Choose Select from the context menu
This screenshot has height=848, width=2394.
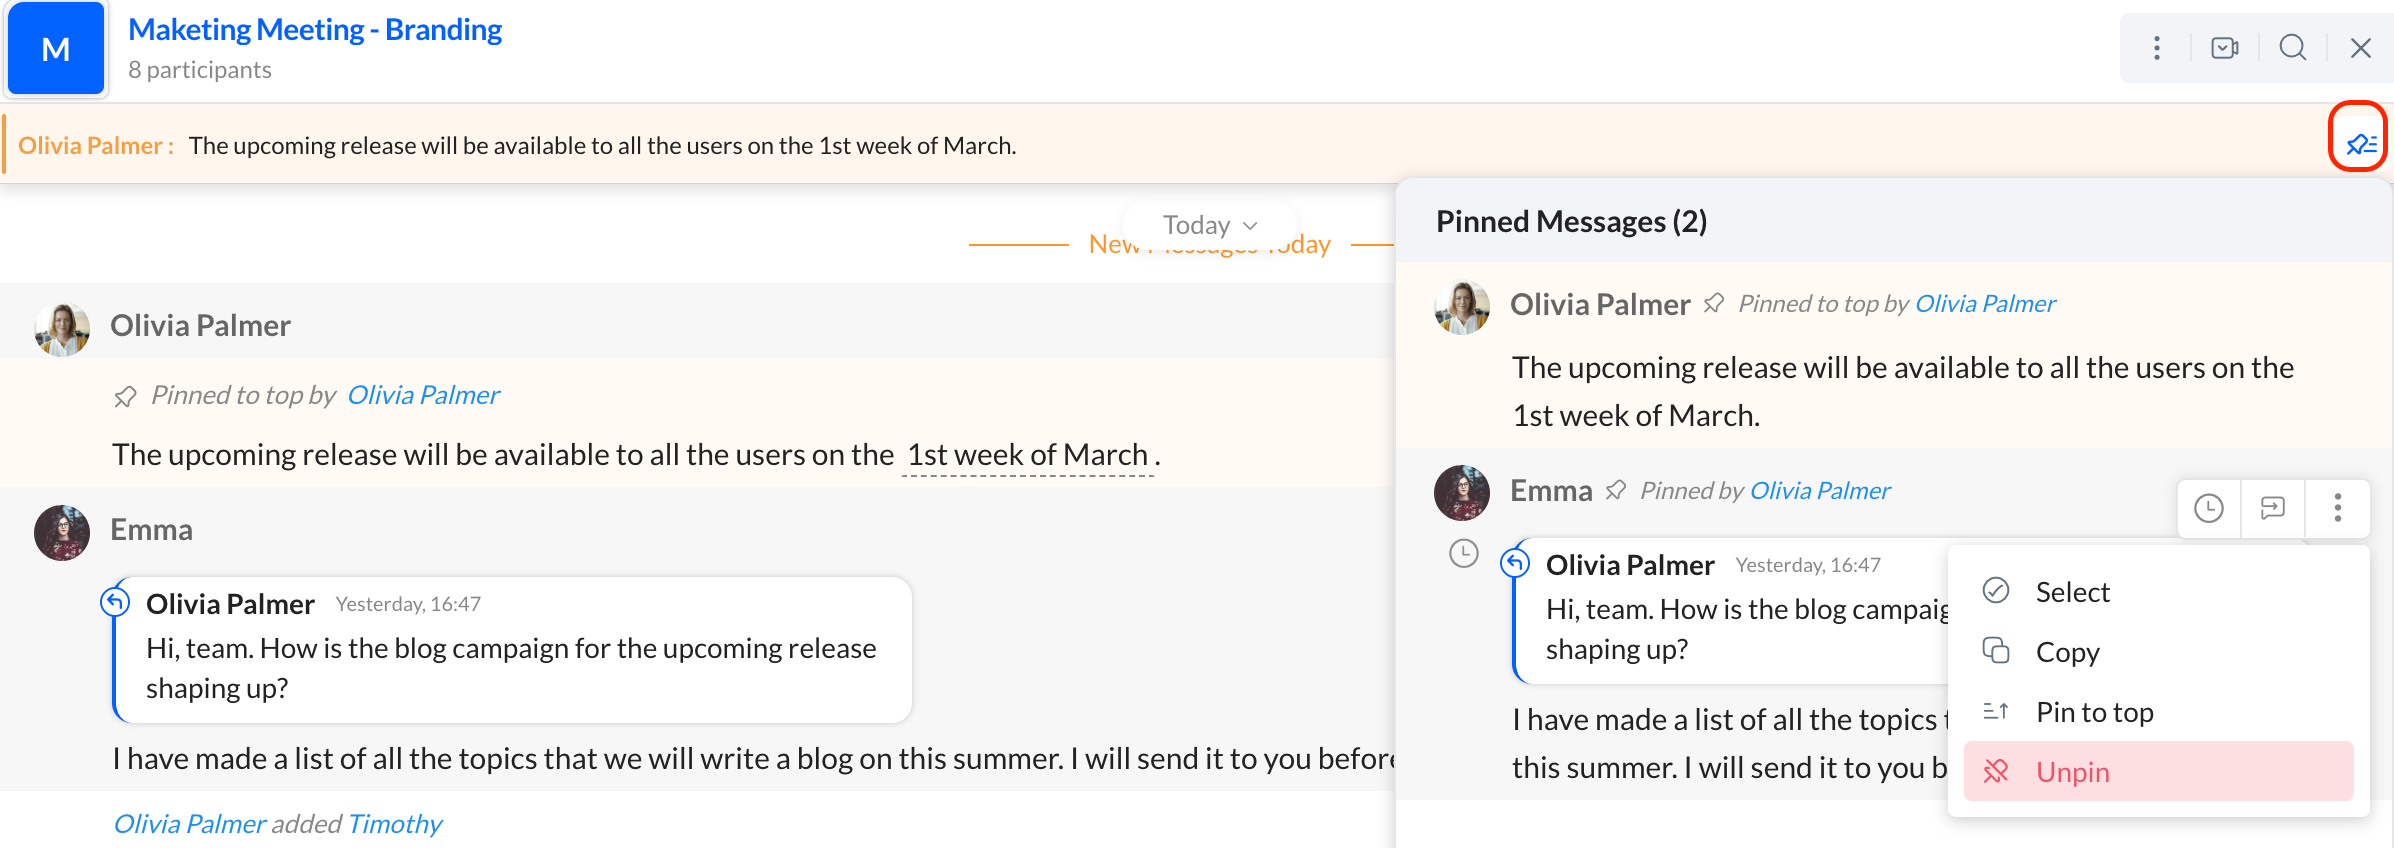point(2072,592)
